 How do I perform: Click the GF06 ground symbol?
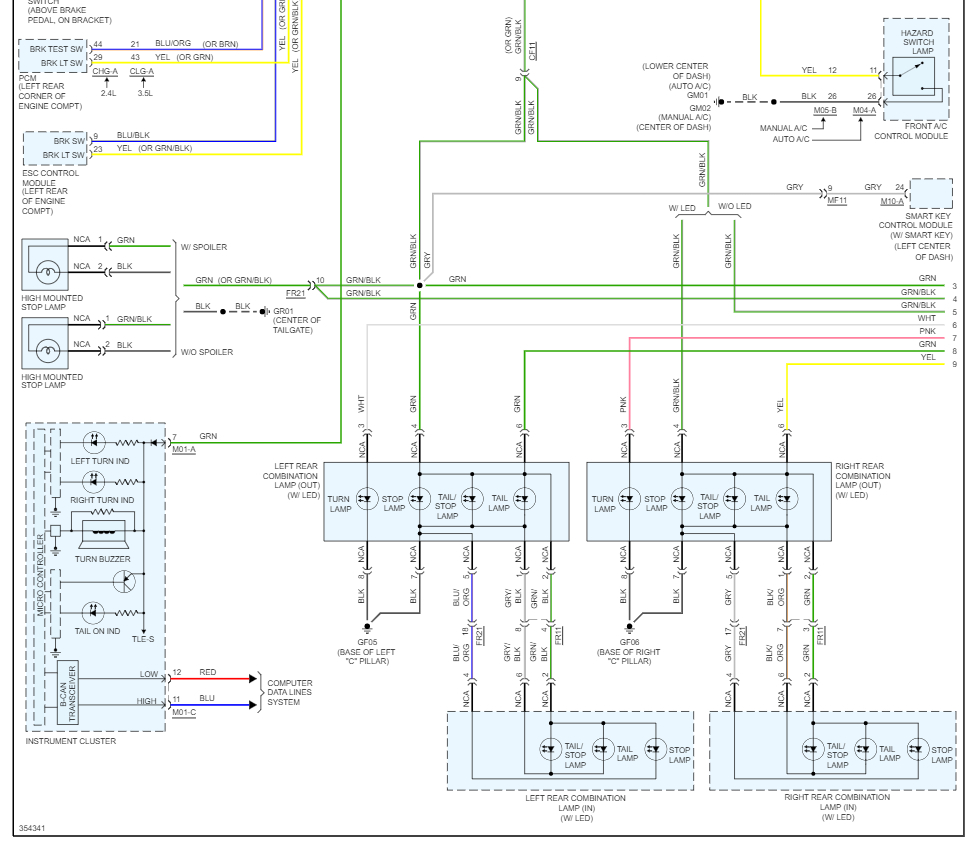pyautogui.click(x=629, y=628)
